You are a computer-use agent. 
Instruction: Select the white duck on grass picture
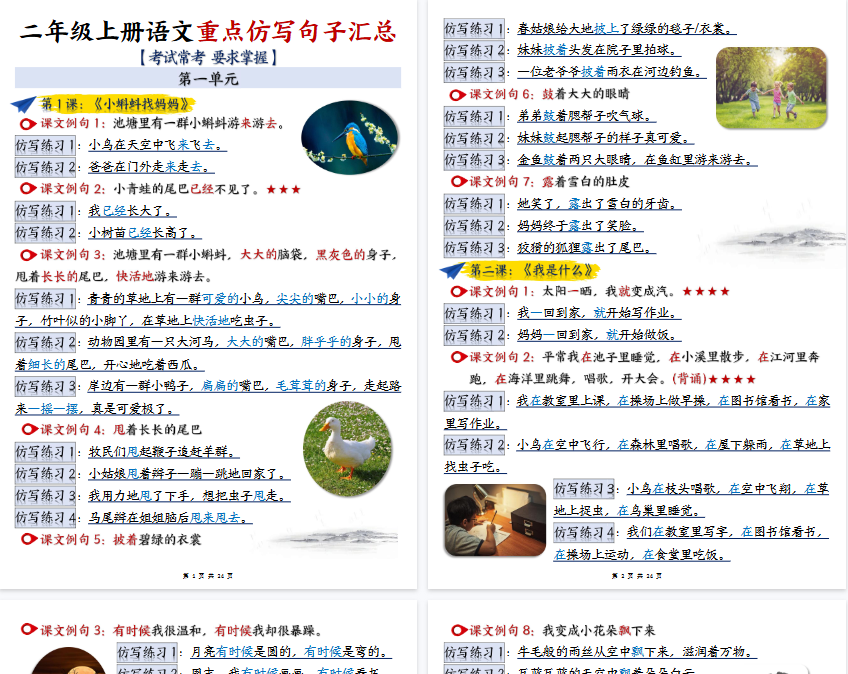point(346,450)
